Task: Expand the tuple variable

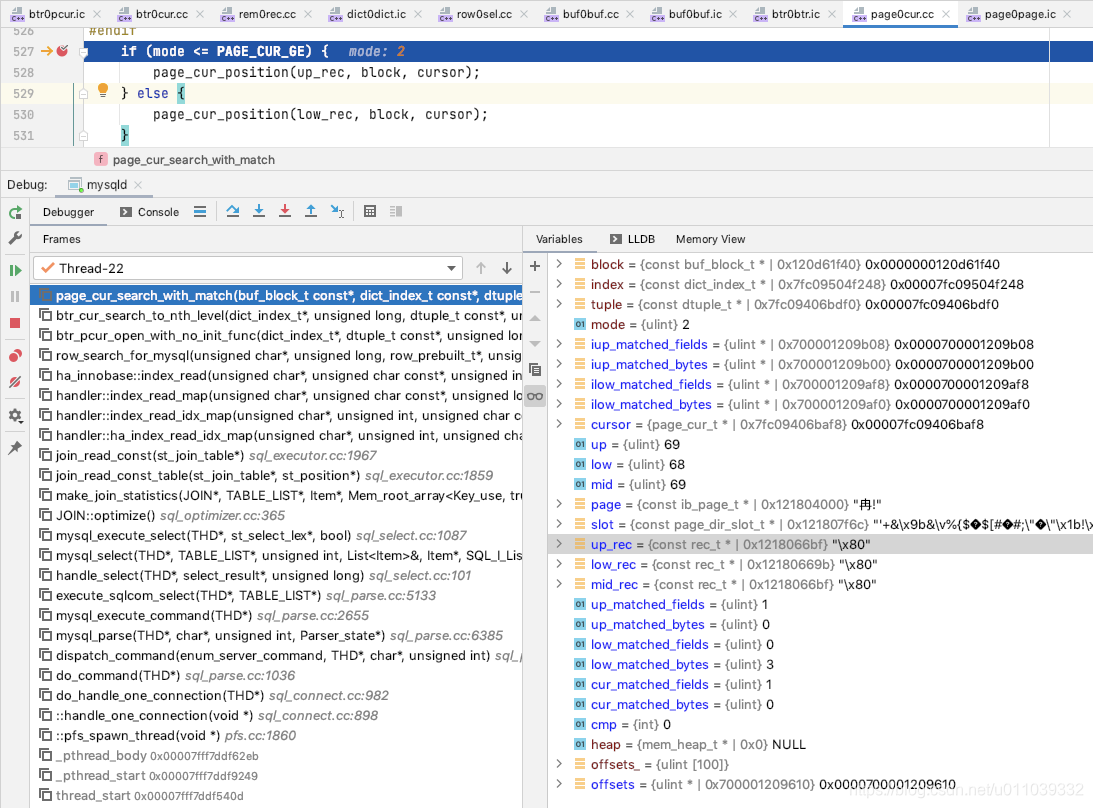Action: click(559, 304)
